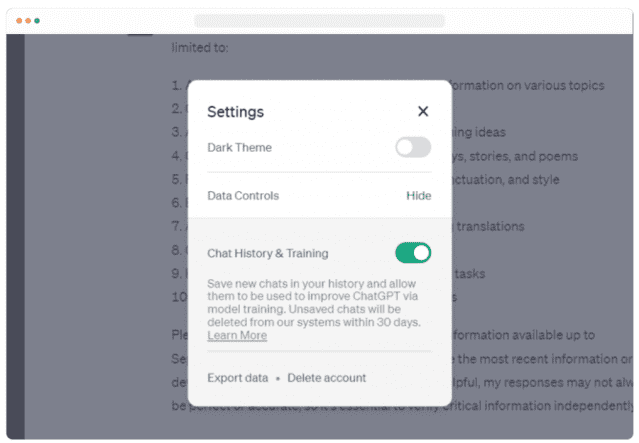This screenshot has height=443, width=639.
Task: Click Export data
Action: [x=237, y=378]
